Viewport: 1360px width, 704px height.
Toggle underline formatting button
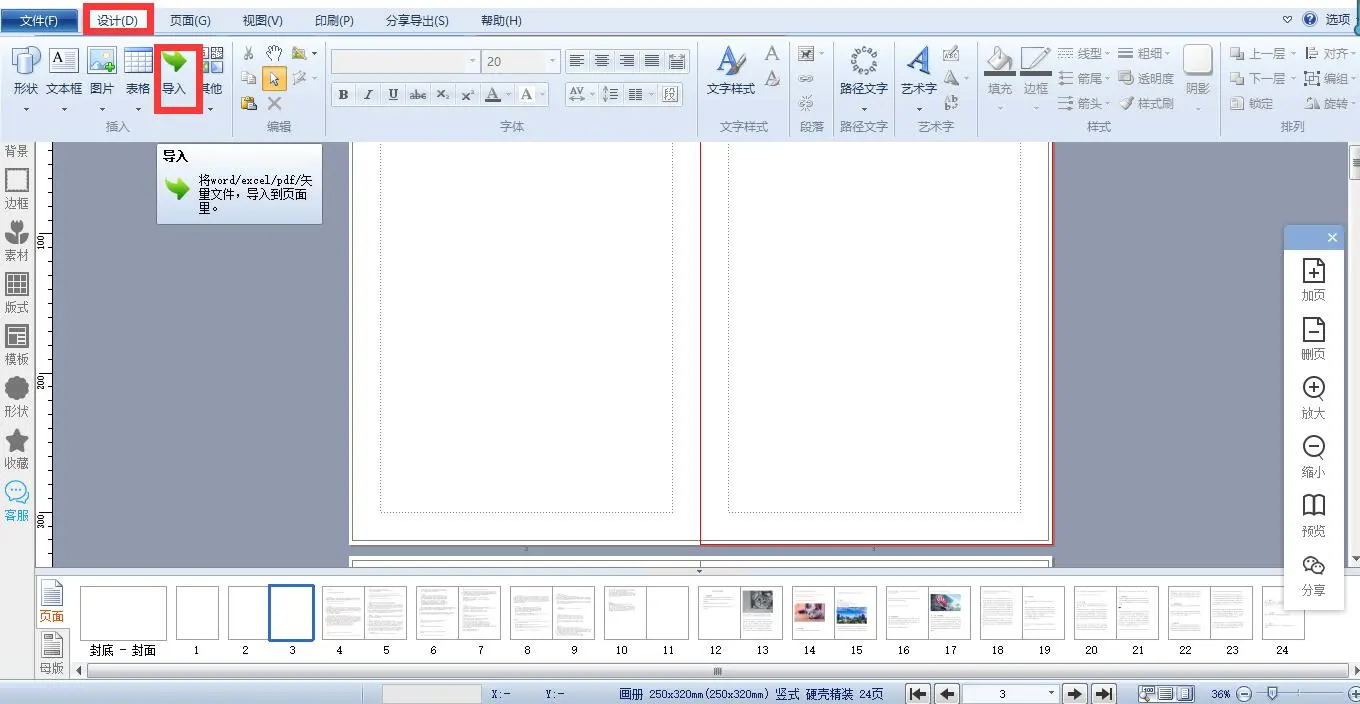click(x=393, y=95)
